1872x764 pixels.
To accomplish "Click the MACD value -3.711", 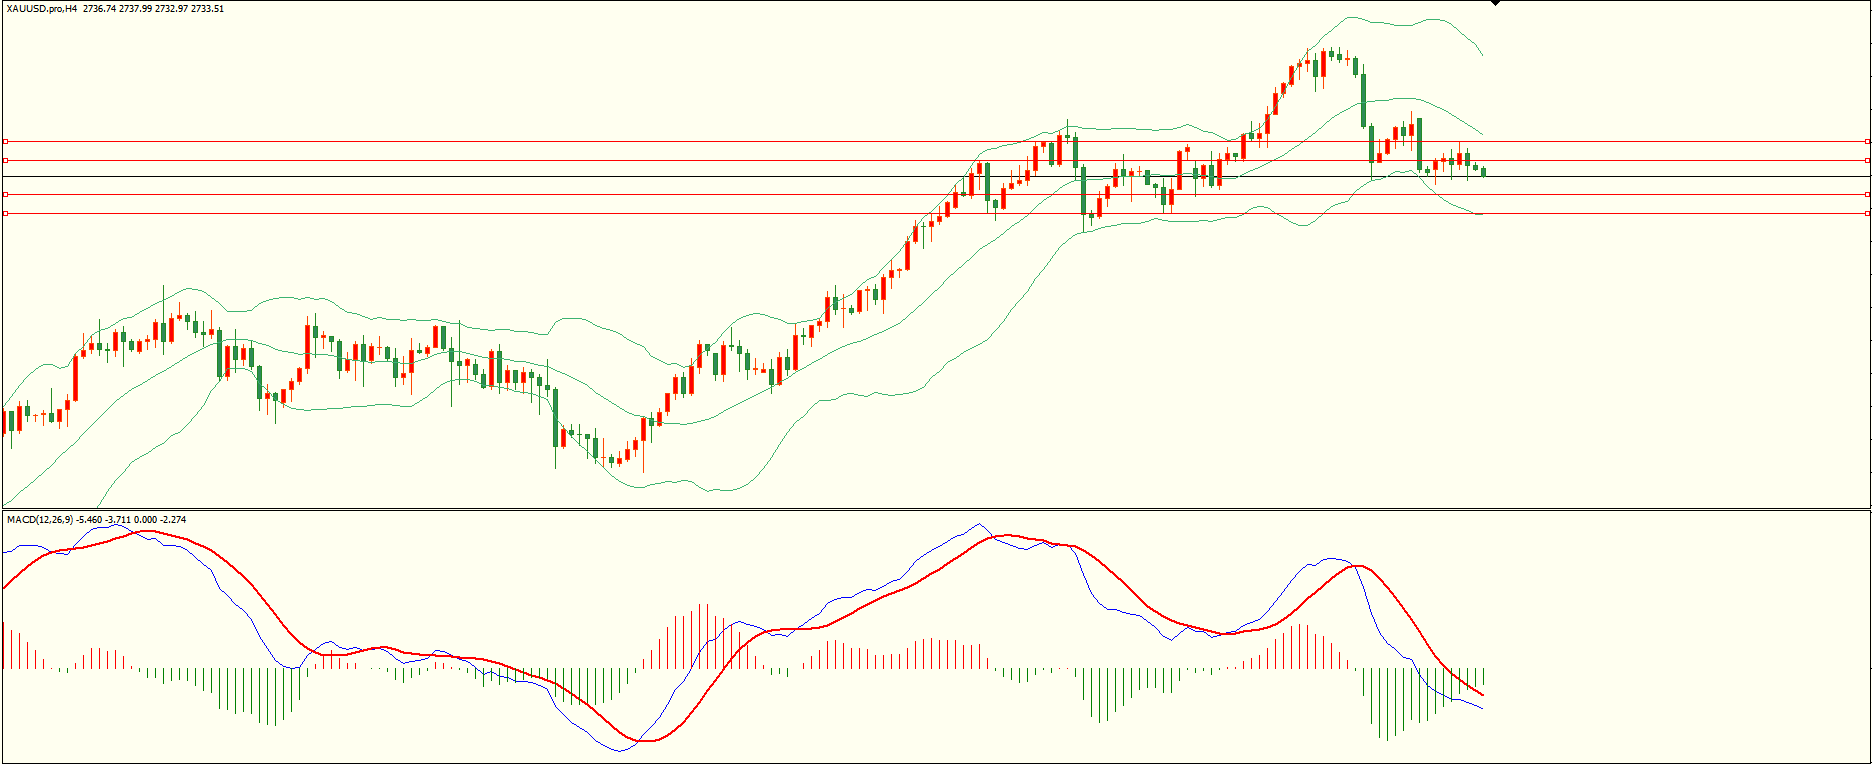I will point(119,520).
